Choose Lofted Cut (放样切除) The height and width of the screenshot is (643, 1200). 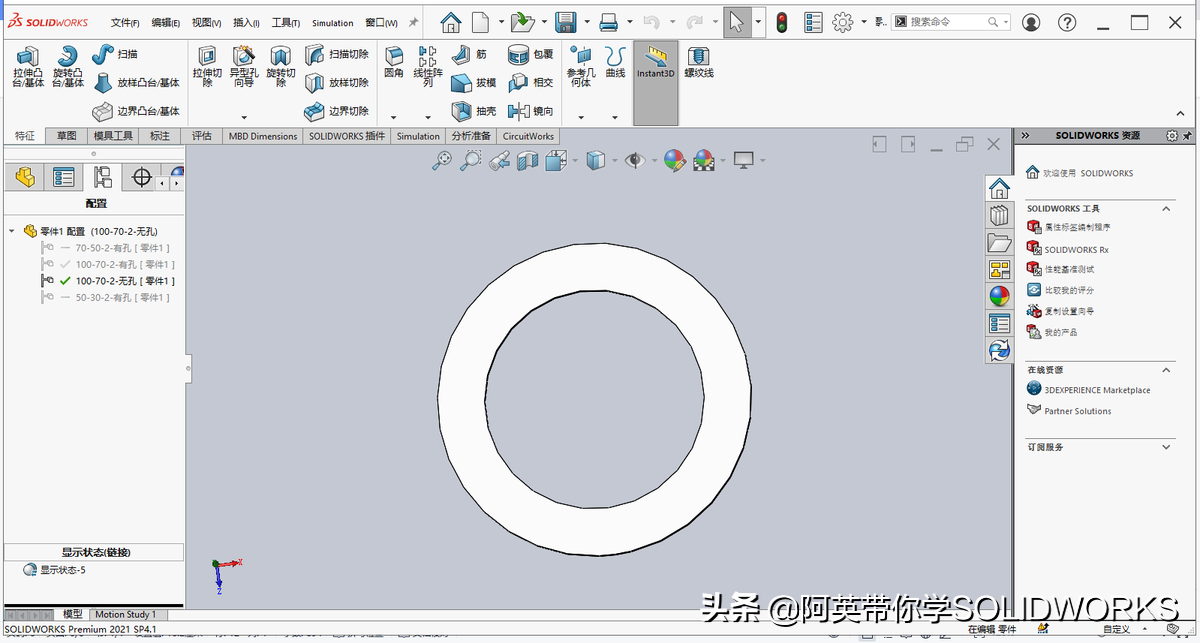tap(337, 83)
